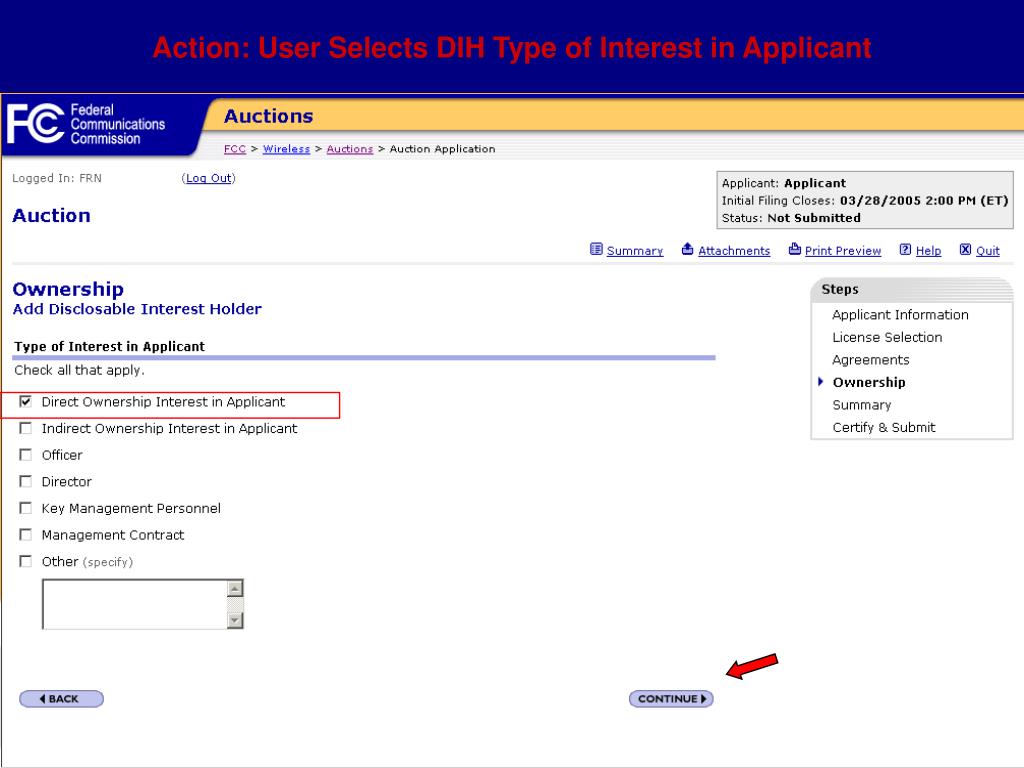Screen dimensions: 1024x768
Task: Click the Auctions page heading
Action: tap(268, 116)
